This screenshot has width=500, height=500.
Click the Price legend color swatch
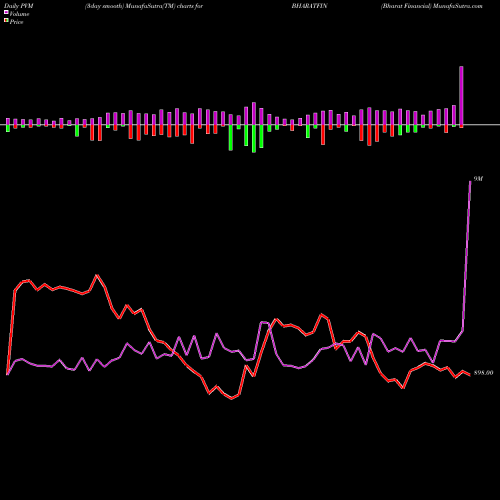[6, 21]
